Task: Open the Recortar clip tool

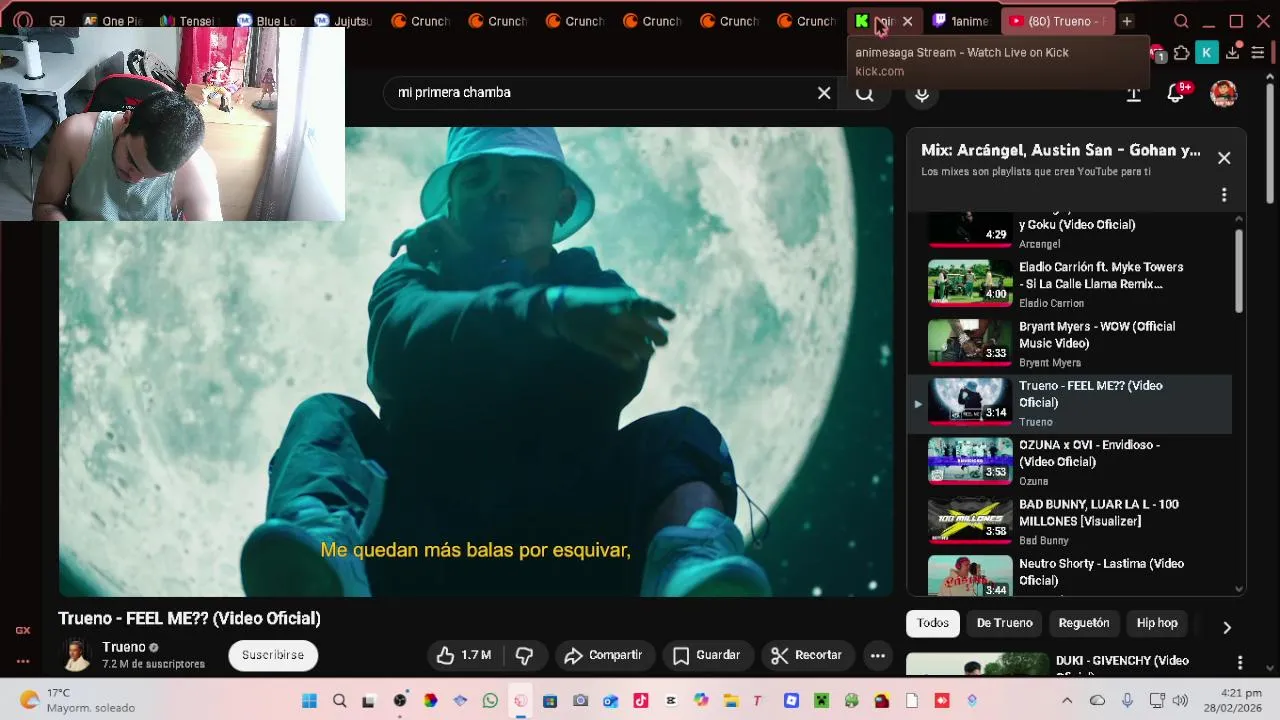Action: pyautogui.click(x=806, y=655)
